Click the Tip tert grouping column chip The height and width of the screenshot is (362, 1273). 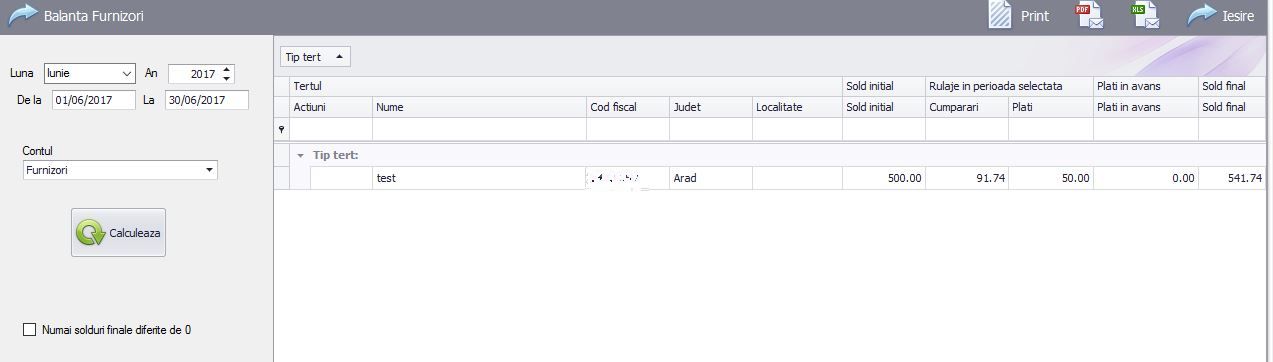coord(315,57)
